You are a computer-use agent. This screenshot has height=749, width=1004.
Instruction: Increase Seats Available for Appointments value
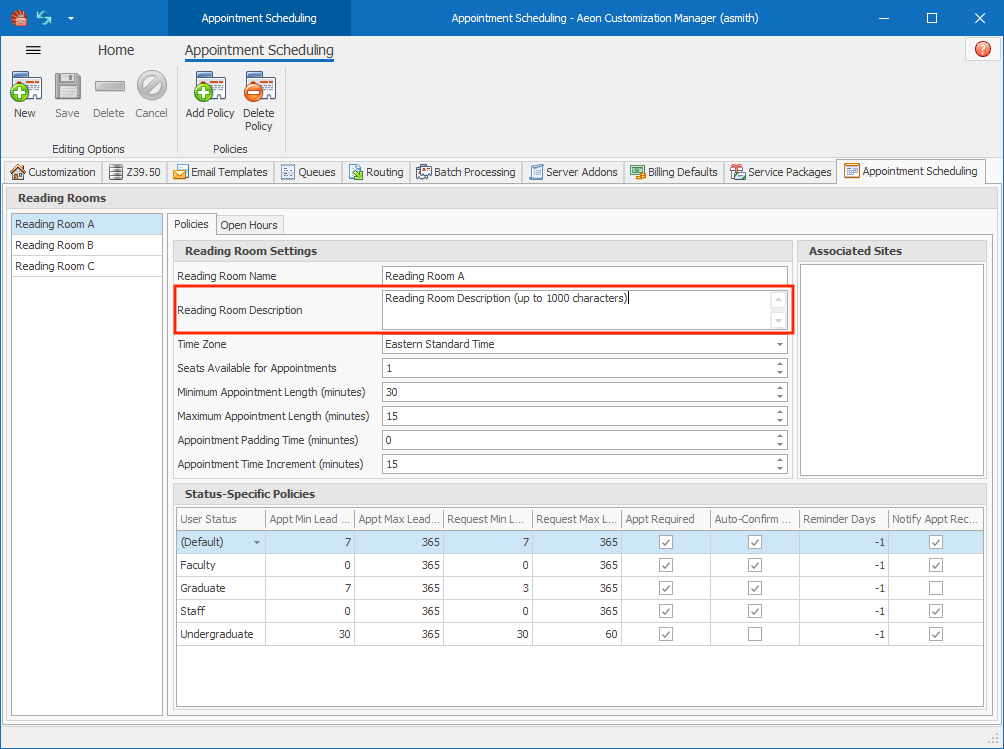click(780, 364)
